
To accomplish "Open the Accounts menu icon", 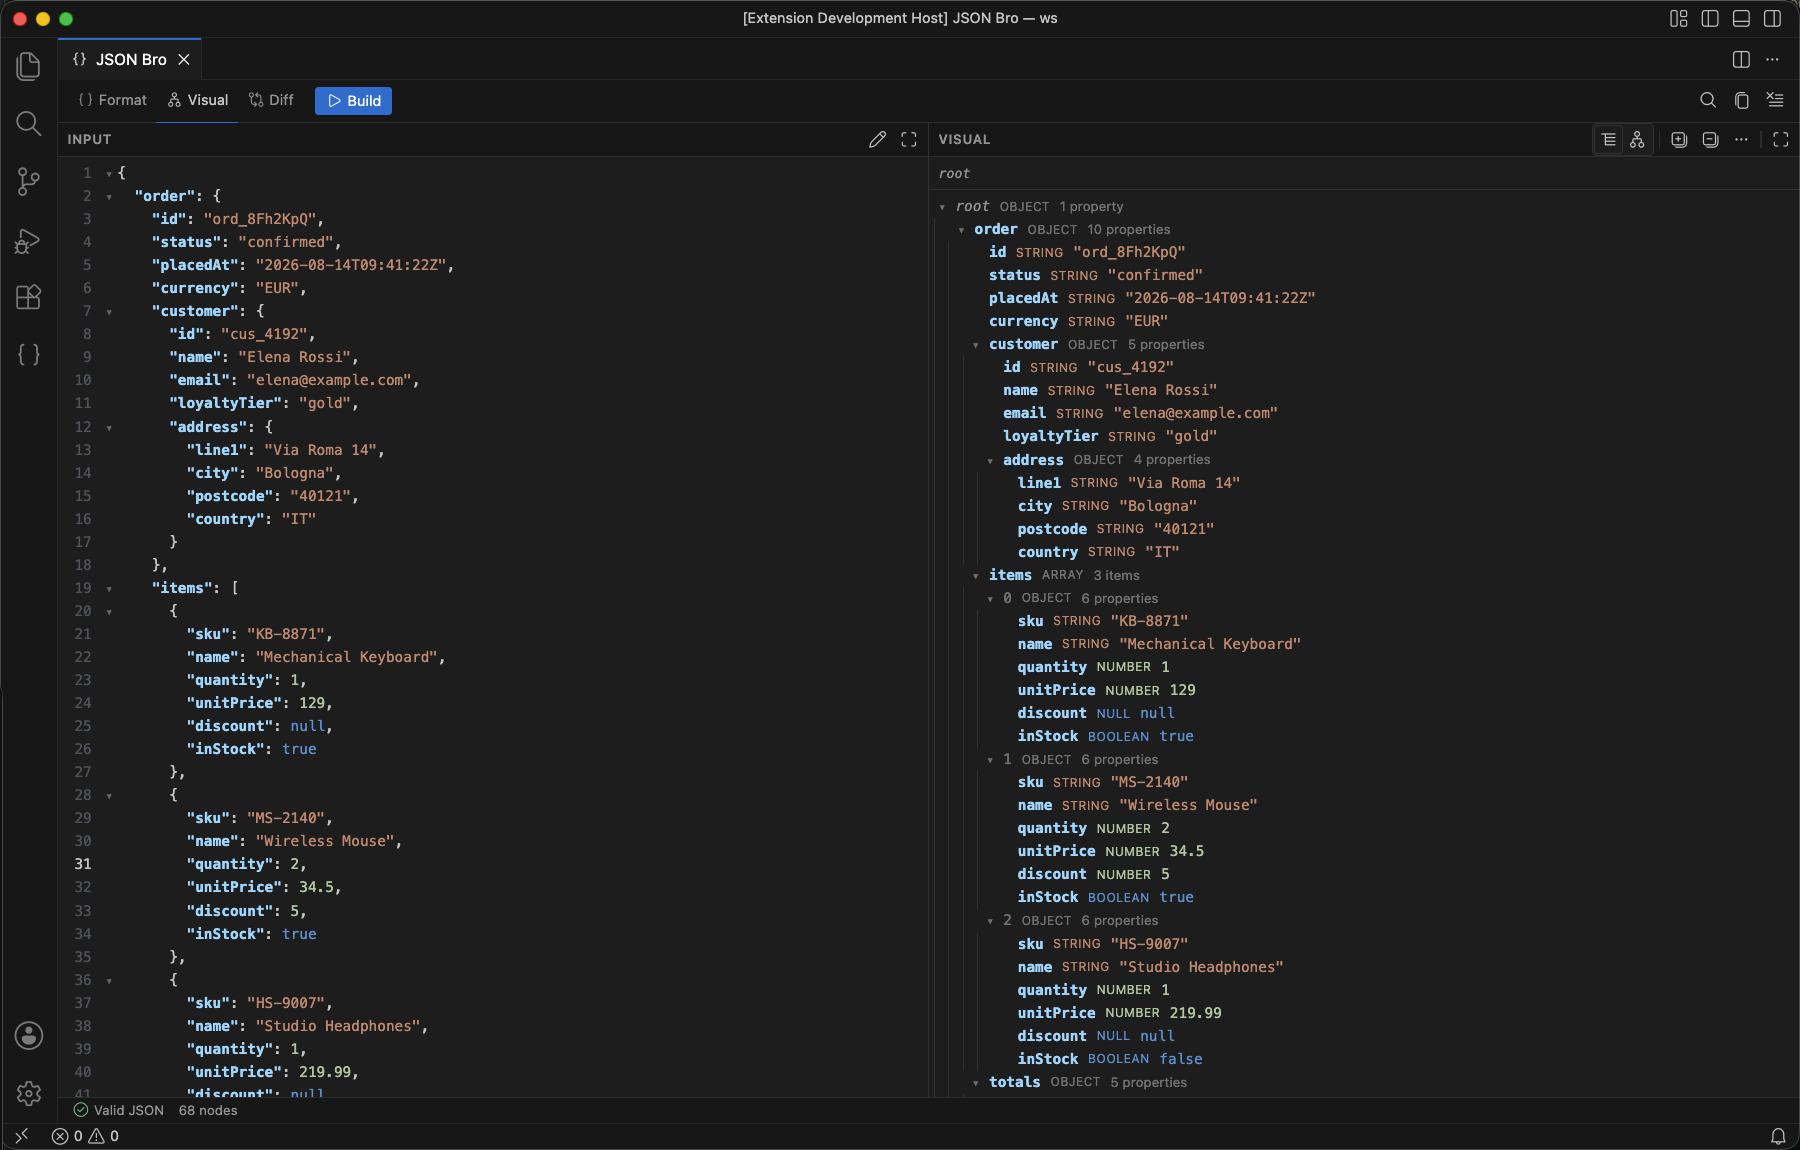I will (29, 1035).
